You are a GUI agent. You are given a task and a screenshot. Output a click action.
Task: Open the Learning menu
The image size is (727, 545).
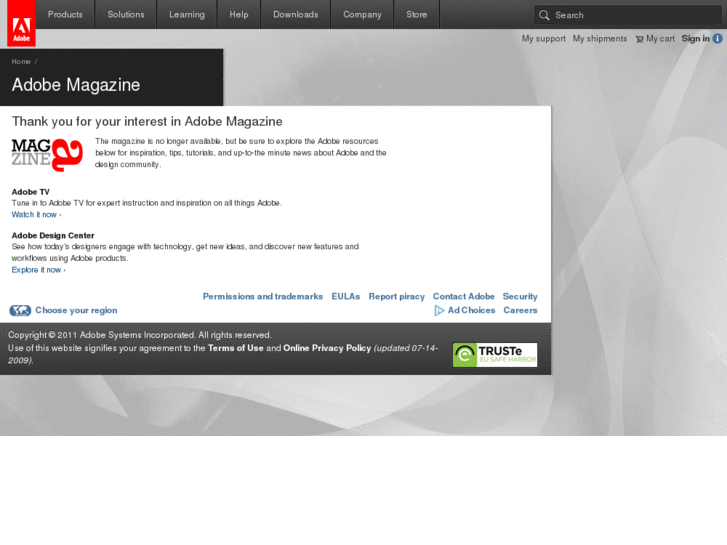(x=187, y=14)
